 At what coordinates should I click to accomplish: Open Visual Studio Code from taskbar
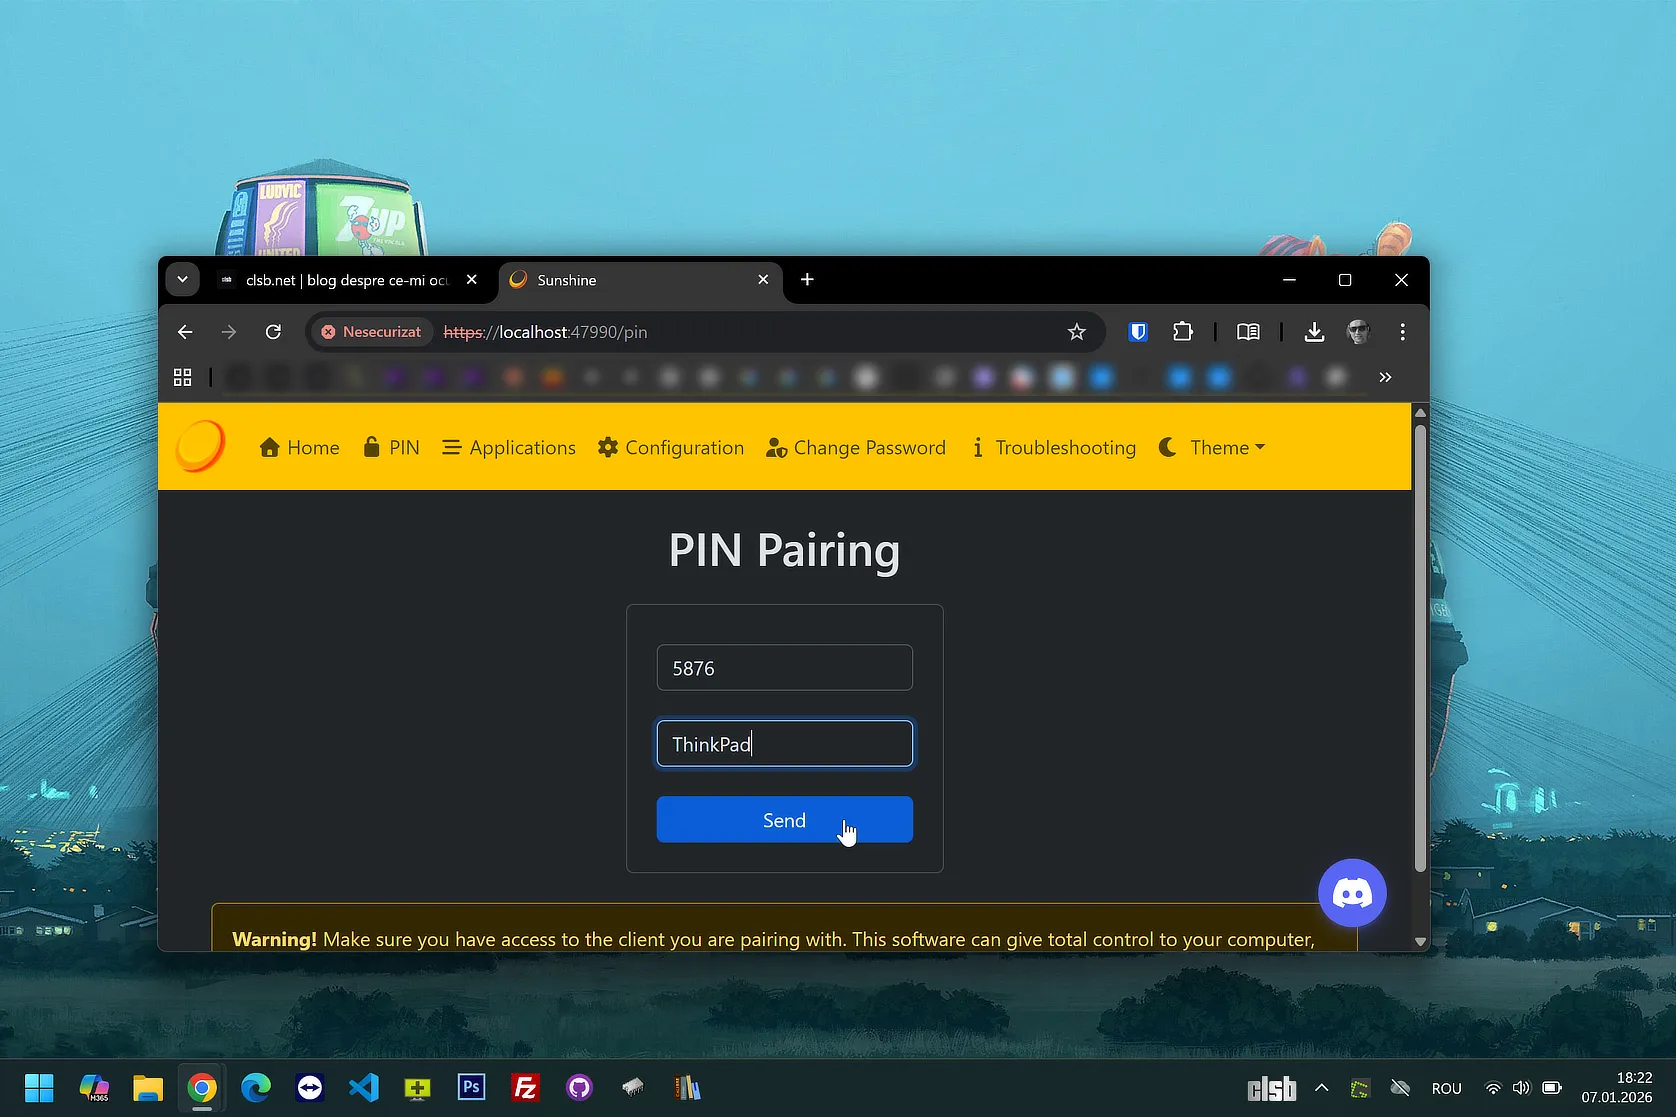[364, 1087]
